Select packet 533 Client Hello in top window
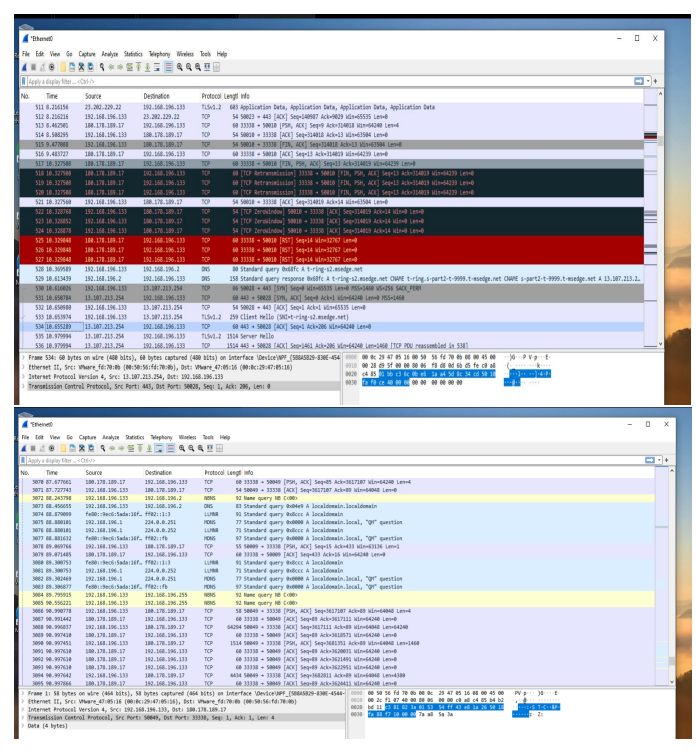 [331, 317]
